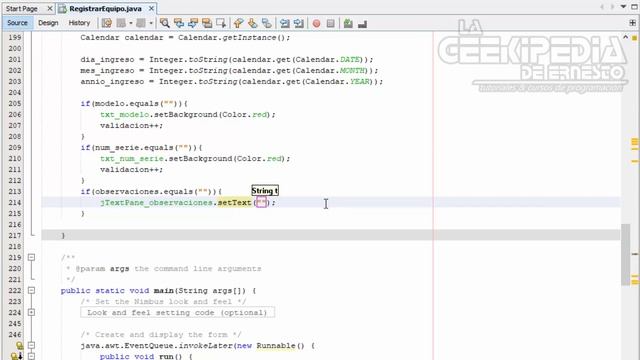Image resolution: width=640 pixels, height=360 pixels.
Task: Switch to Source view
Action: click(x=17, y=23)
